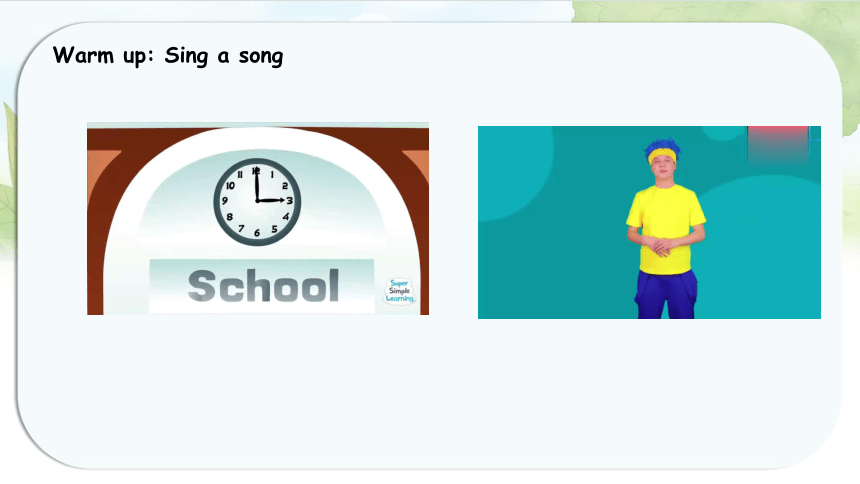860x484 pixels.
Task: Click the clock face above School
Action: coord(257,201)
